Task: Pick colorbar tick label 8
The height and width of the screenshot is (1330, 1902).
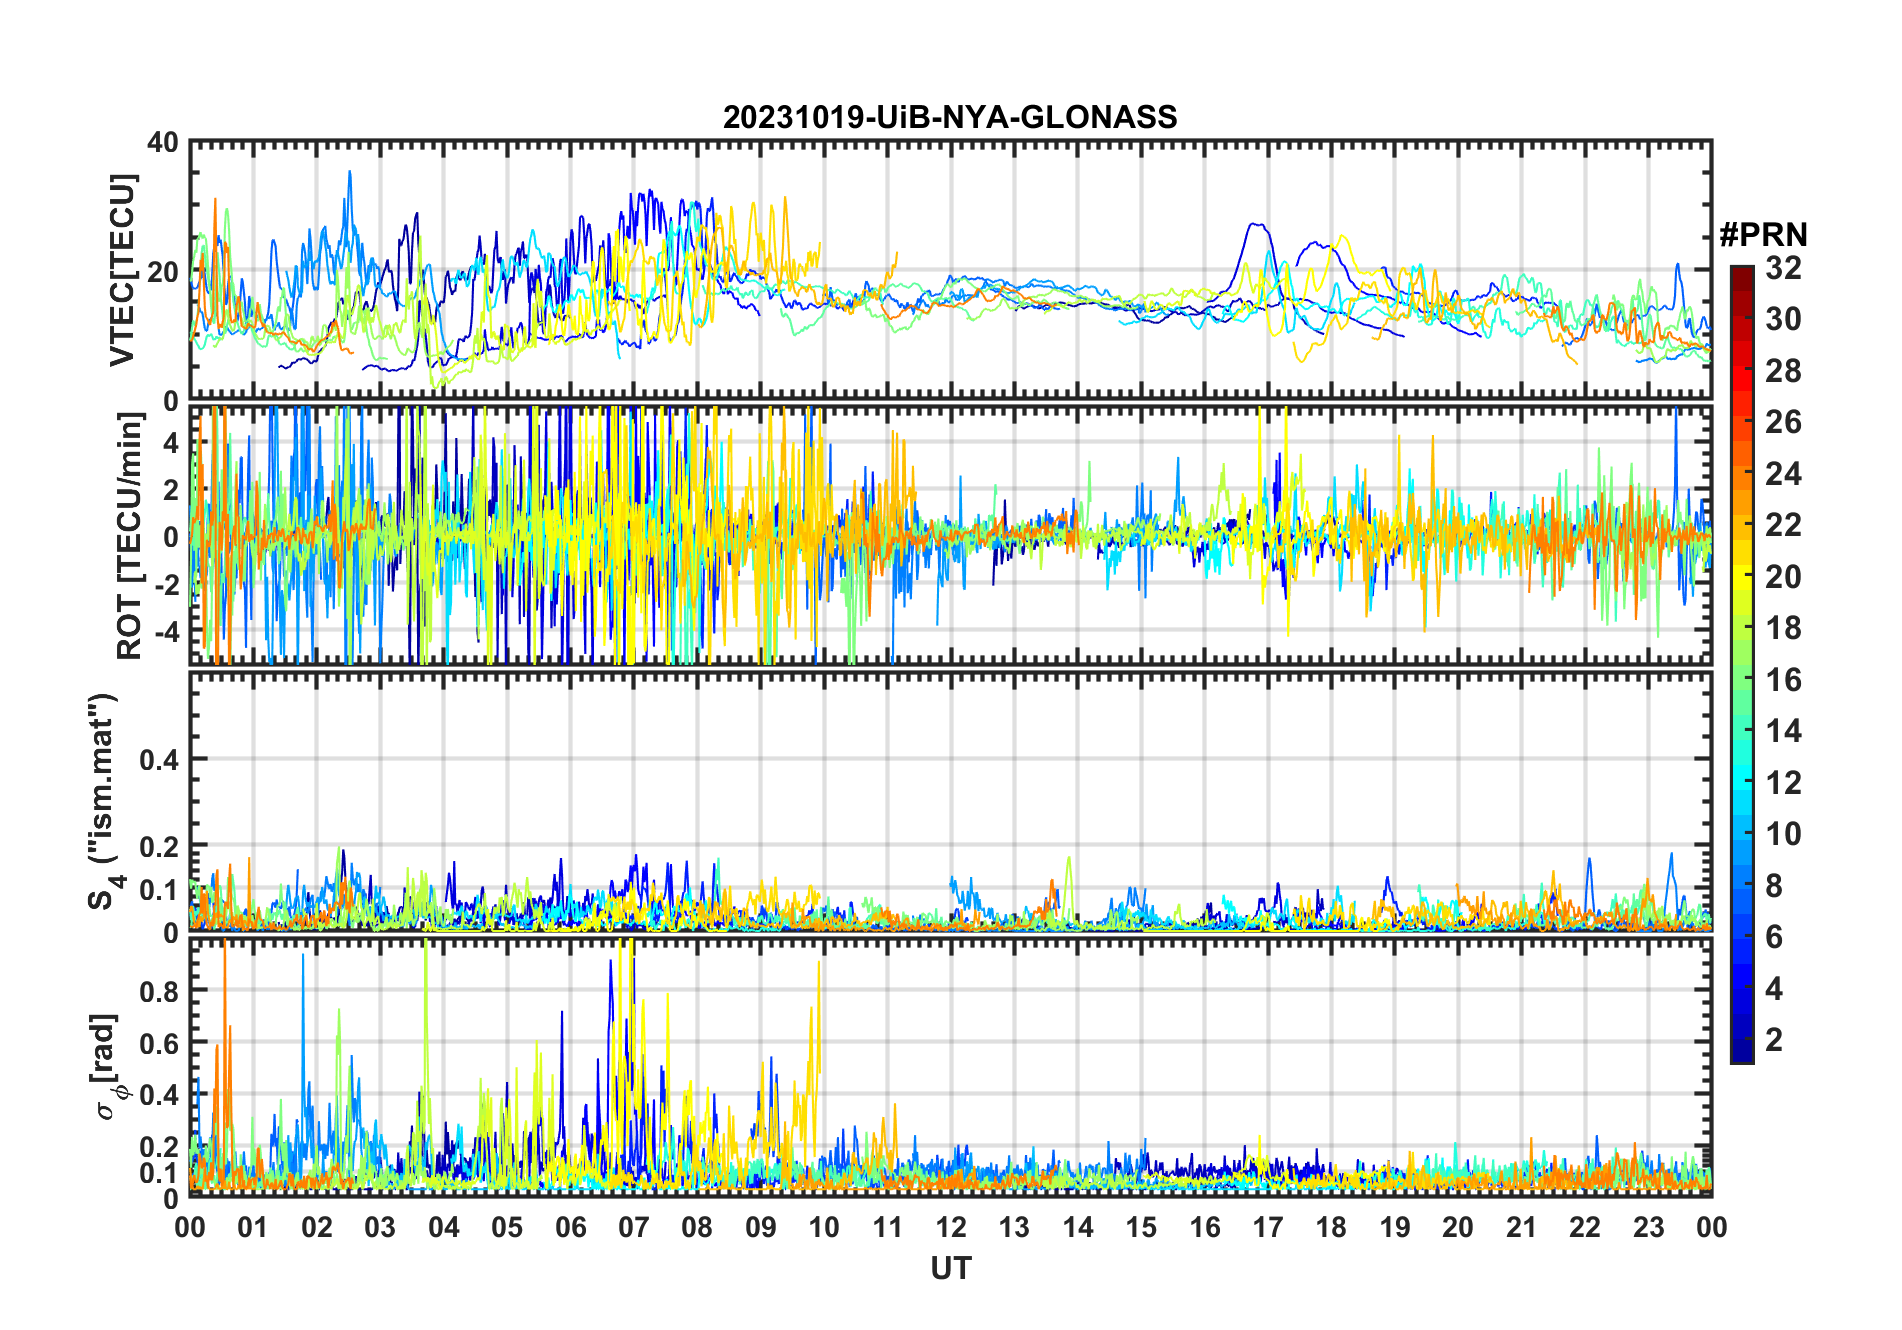Action: [1774, 886]
